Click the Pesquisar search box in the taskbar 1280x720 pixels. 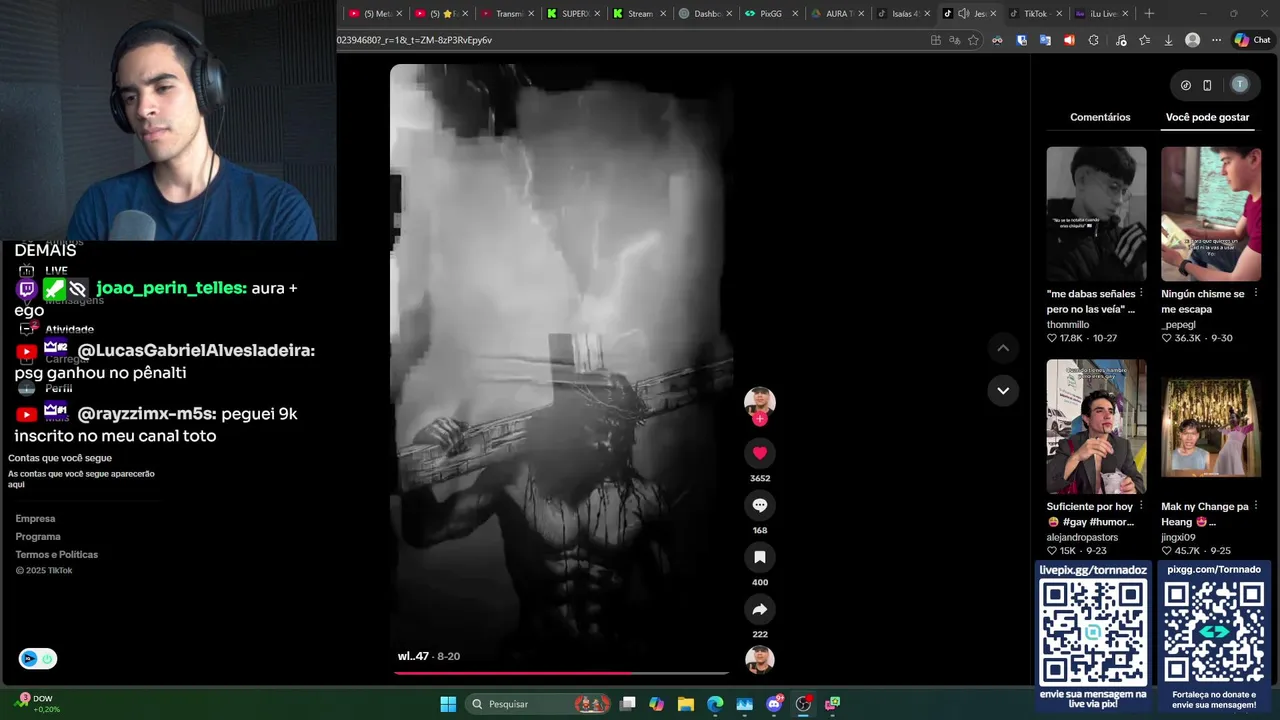click(x=540, y=704)
